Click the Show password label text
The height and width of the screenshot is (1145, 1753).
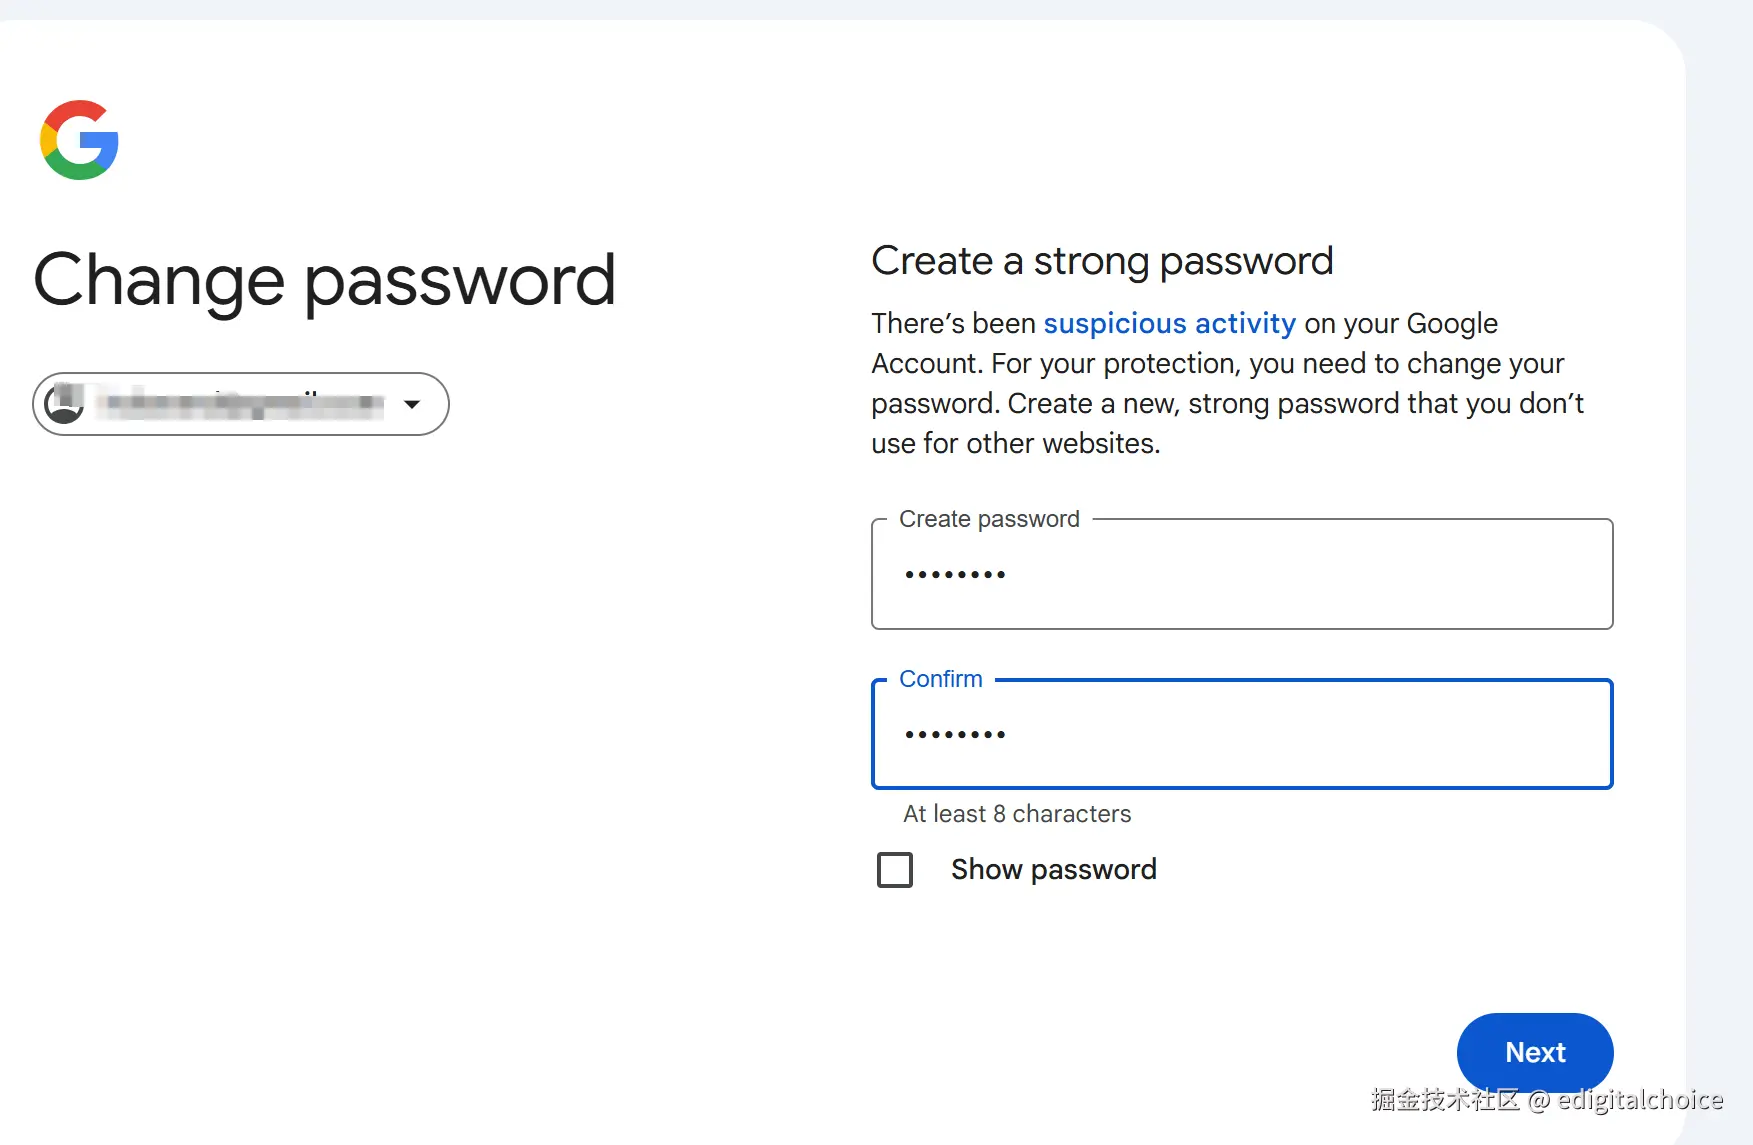coord(1053,869)
